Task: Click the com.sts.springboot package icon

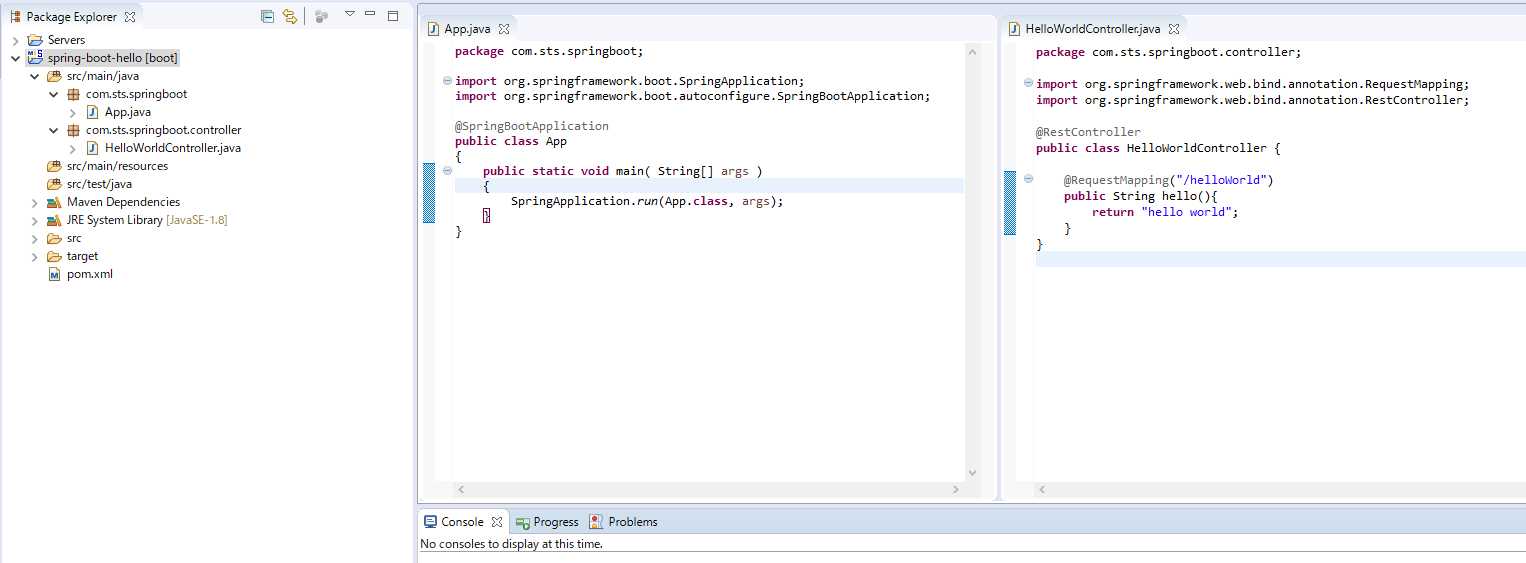Action: tap(73, 94)
